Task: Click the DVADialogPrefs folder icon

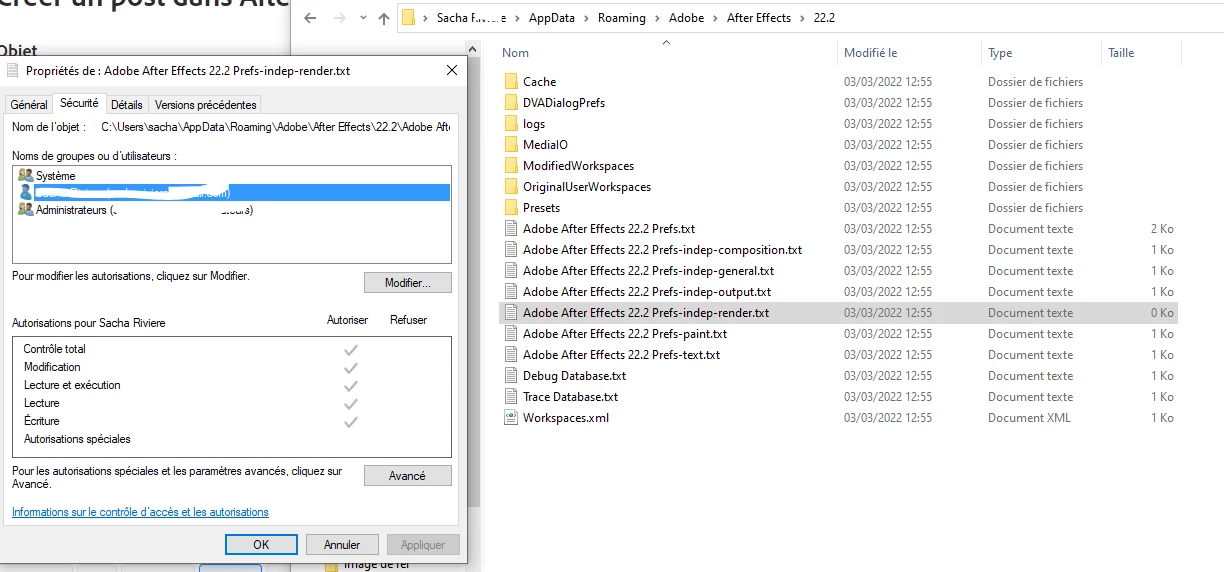Action: tap(511, 102)
